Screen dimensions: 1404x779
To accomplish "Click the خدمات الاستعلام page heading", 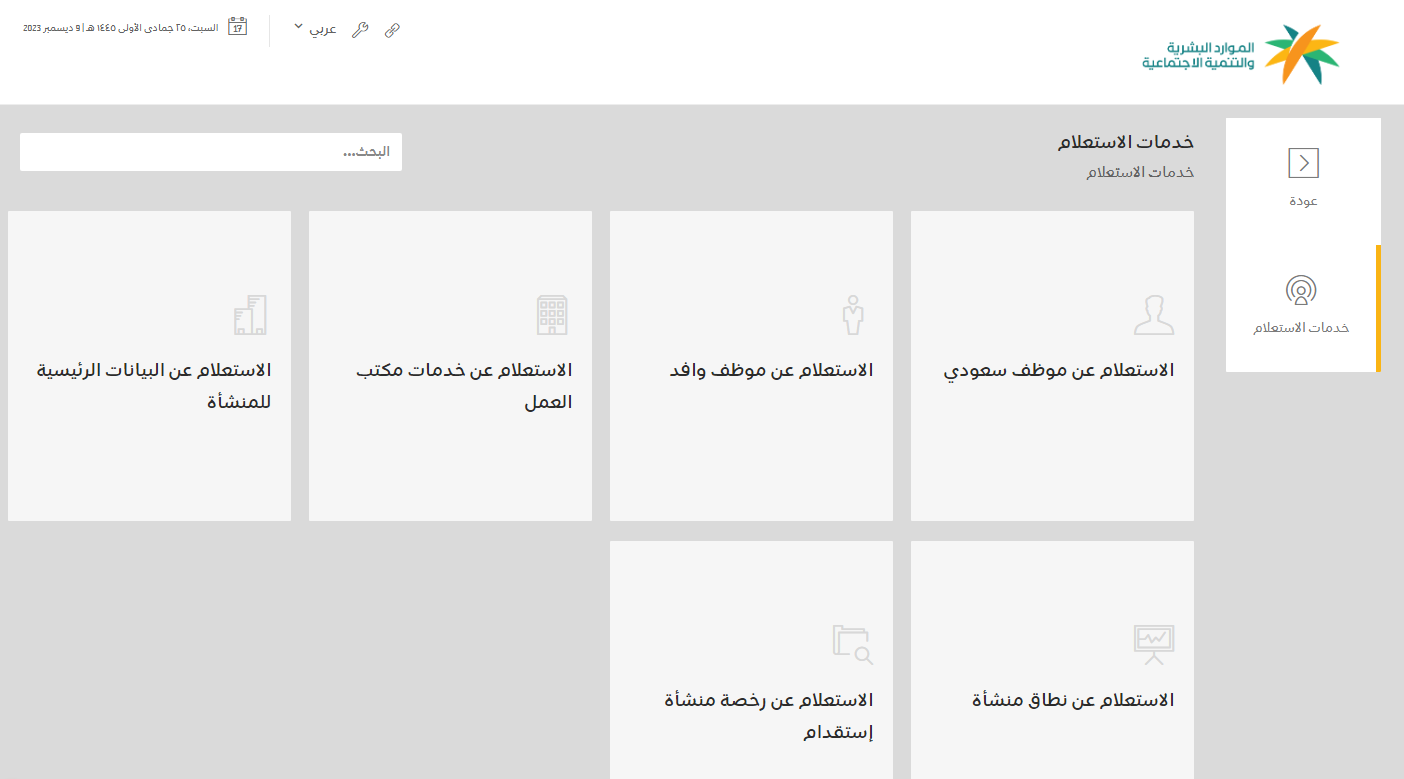I will pos(1126,142).
